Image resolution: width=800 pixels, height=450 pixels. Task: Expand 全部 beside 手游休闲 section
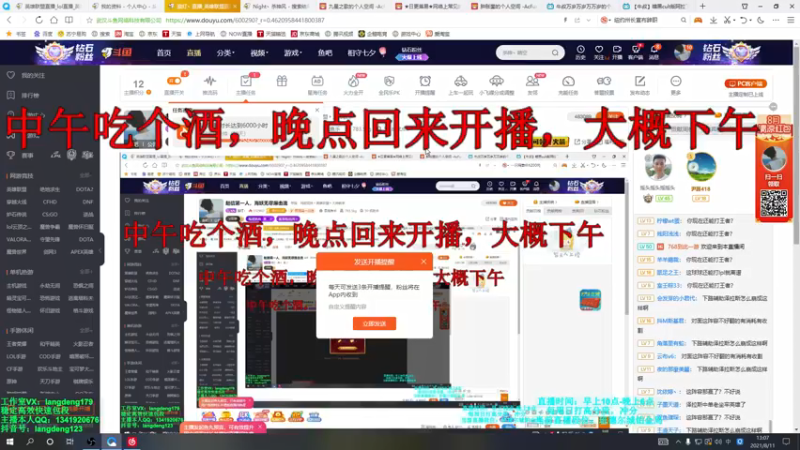pyautogui.click(x=85, y=331)
